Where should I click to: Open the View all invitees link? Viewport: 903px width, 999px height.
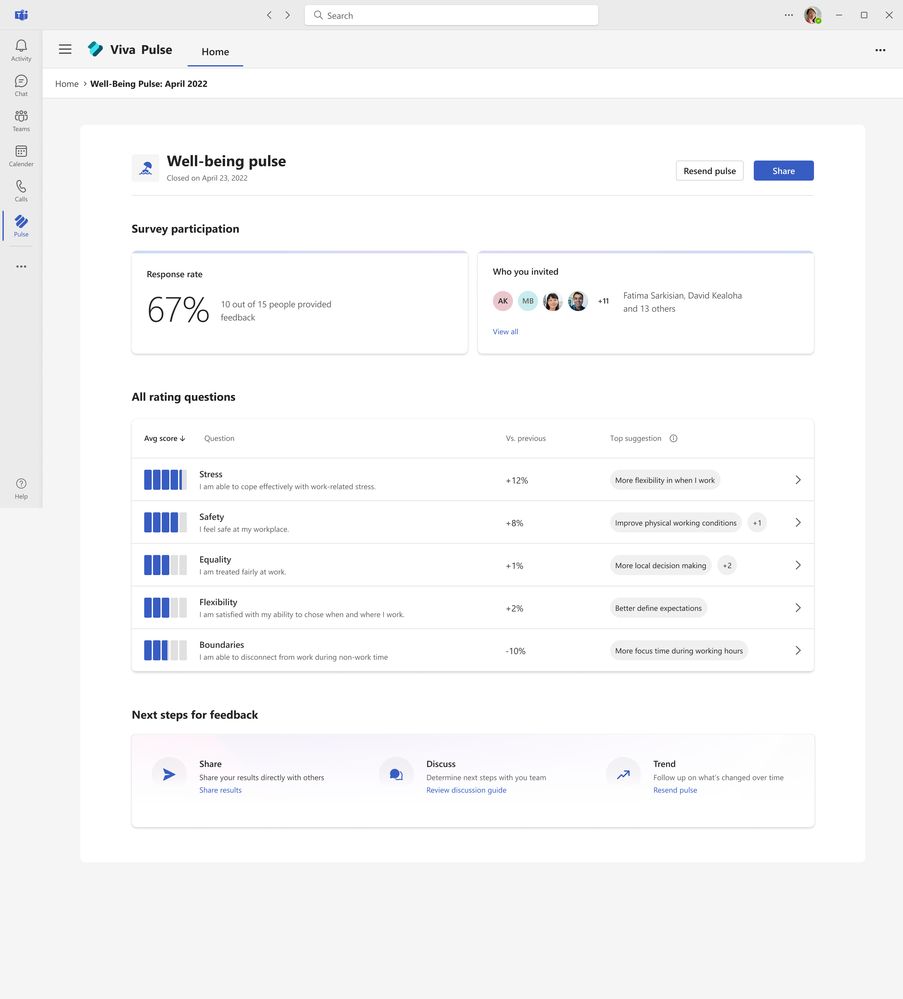[505, 332]
